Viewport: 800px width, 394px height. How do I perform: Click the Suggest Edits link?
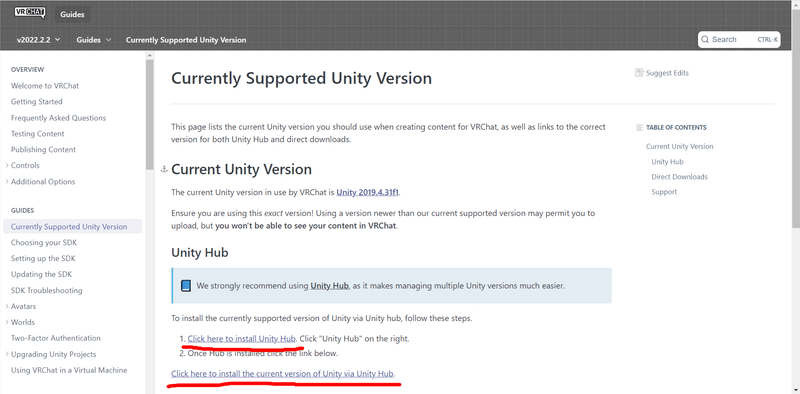[662, 73]
